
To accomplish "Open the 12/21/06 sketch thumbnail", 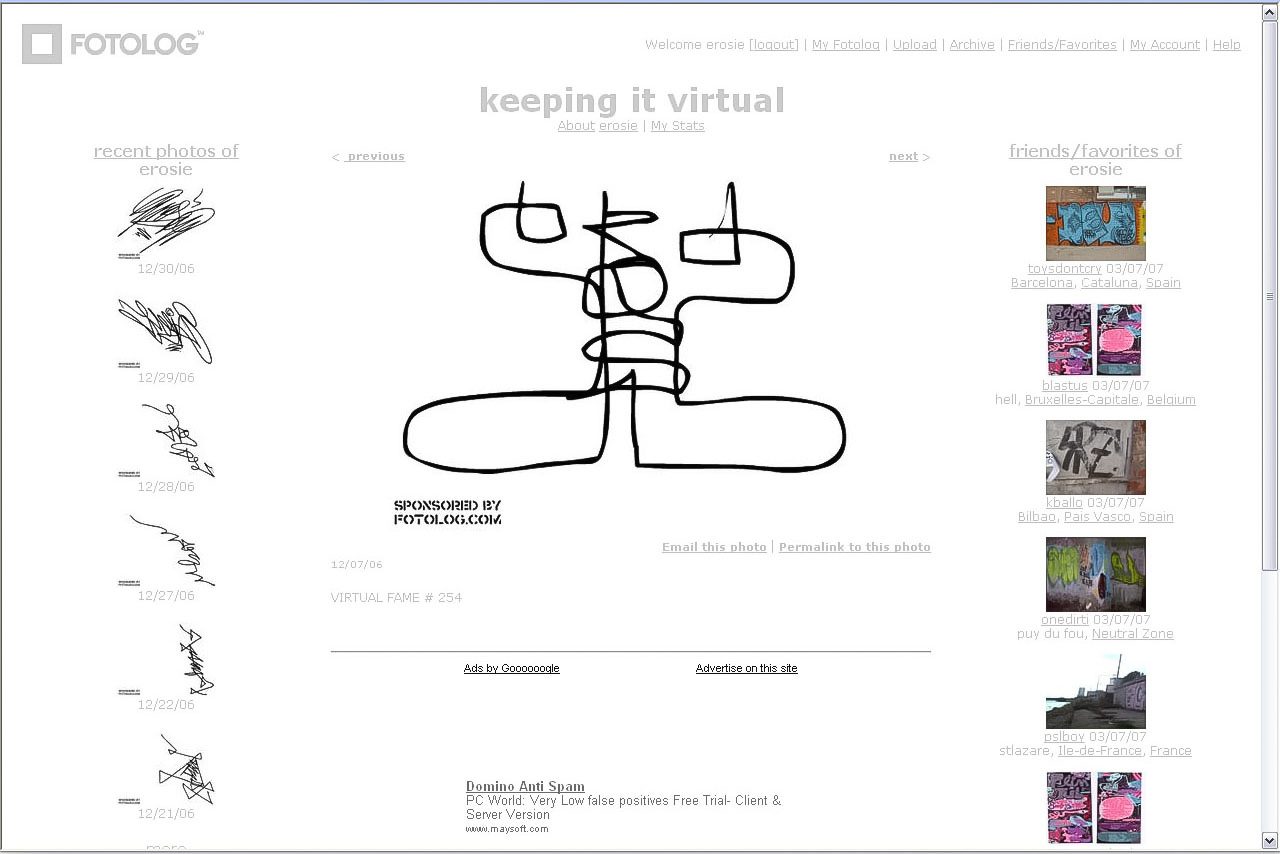I will tap(166, 768).
